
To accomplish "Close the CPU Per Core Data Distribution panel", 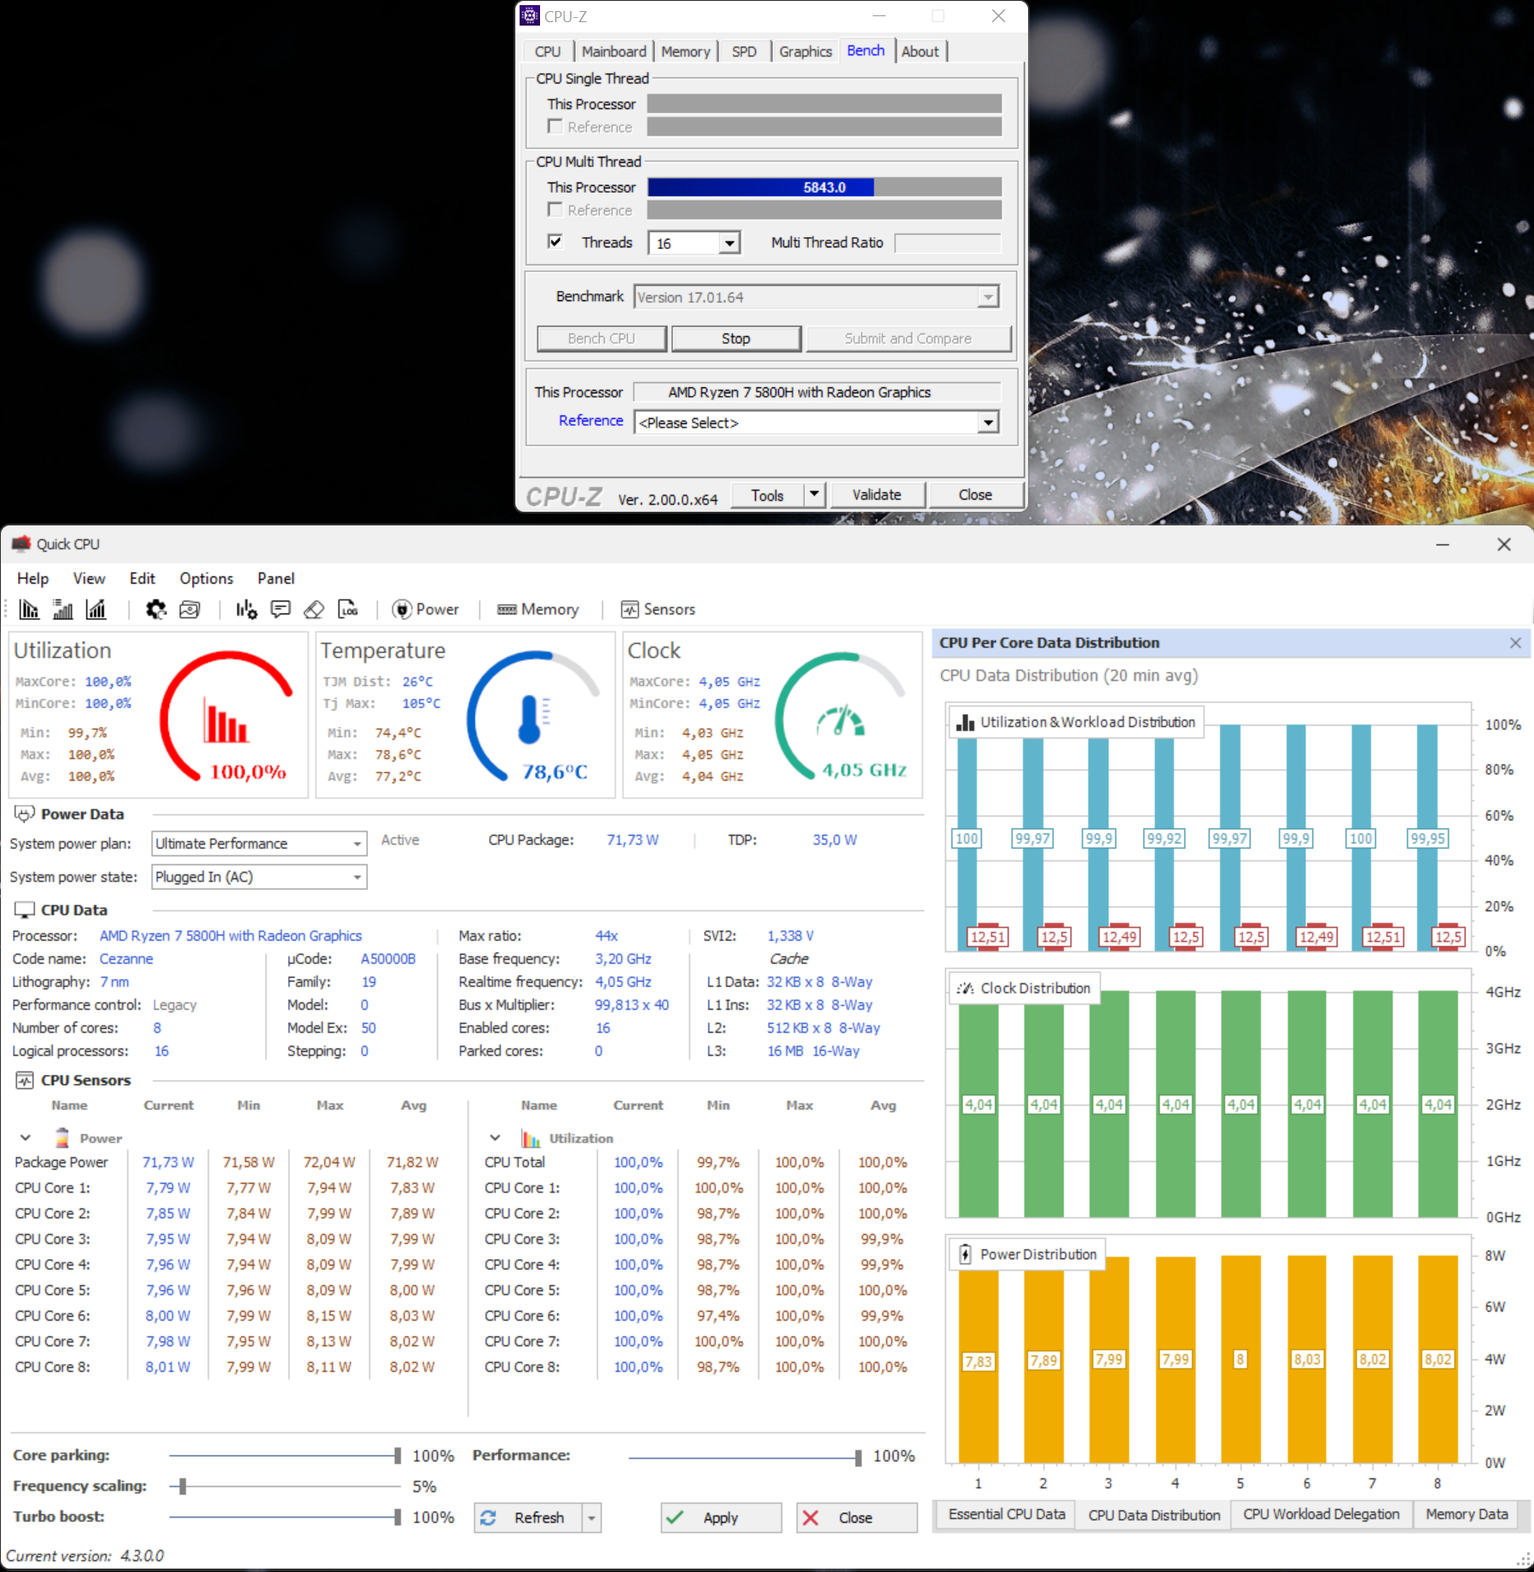I will tap(1515, 643).
